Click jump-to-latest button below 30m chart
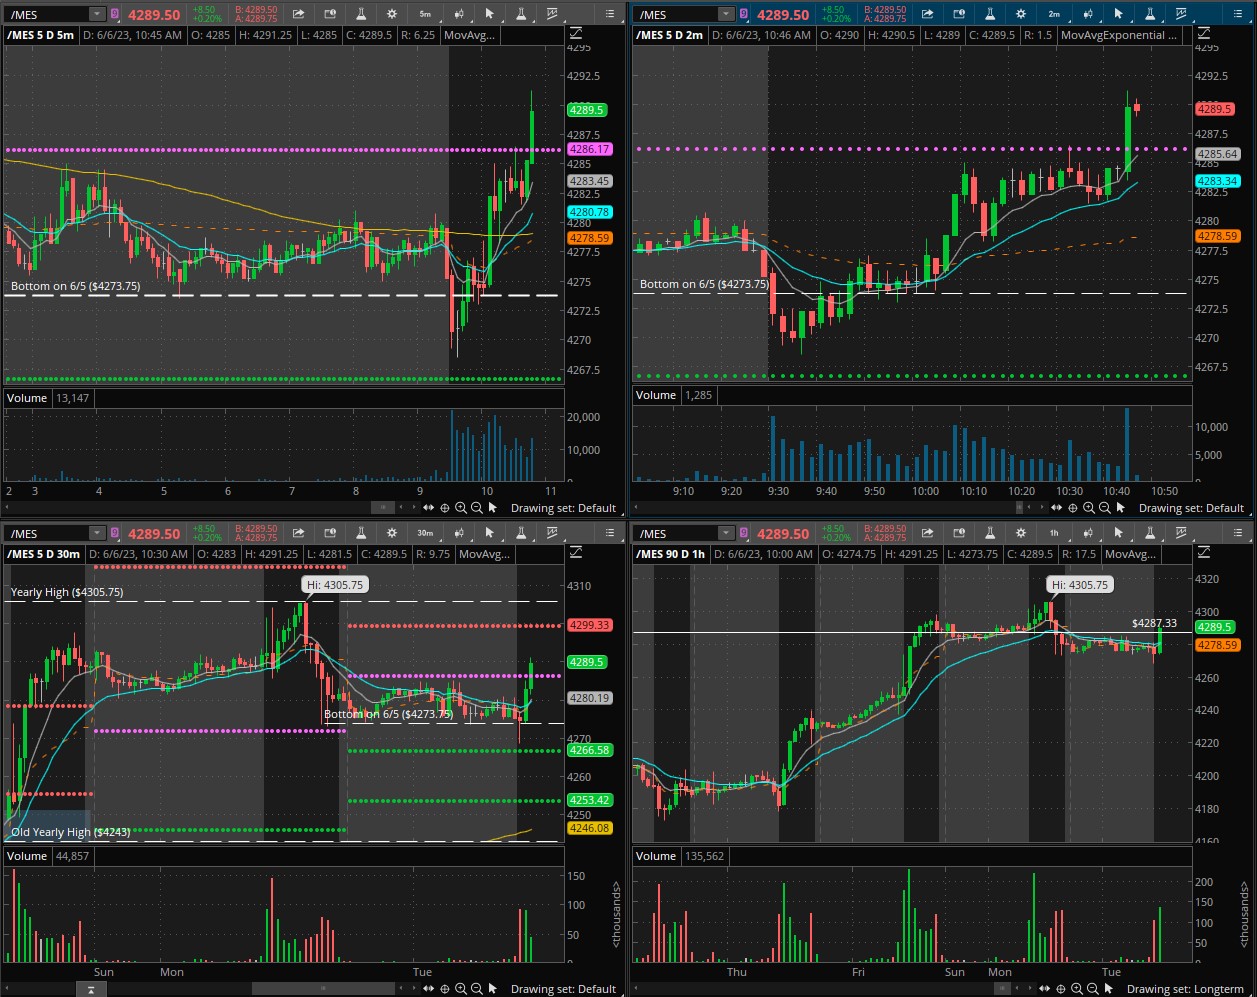 (x=90, y=989)
